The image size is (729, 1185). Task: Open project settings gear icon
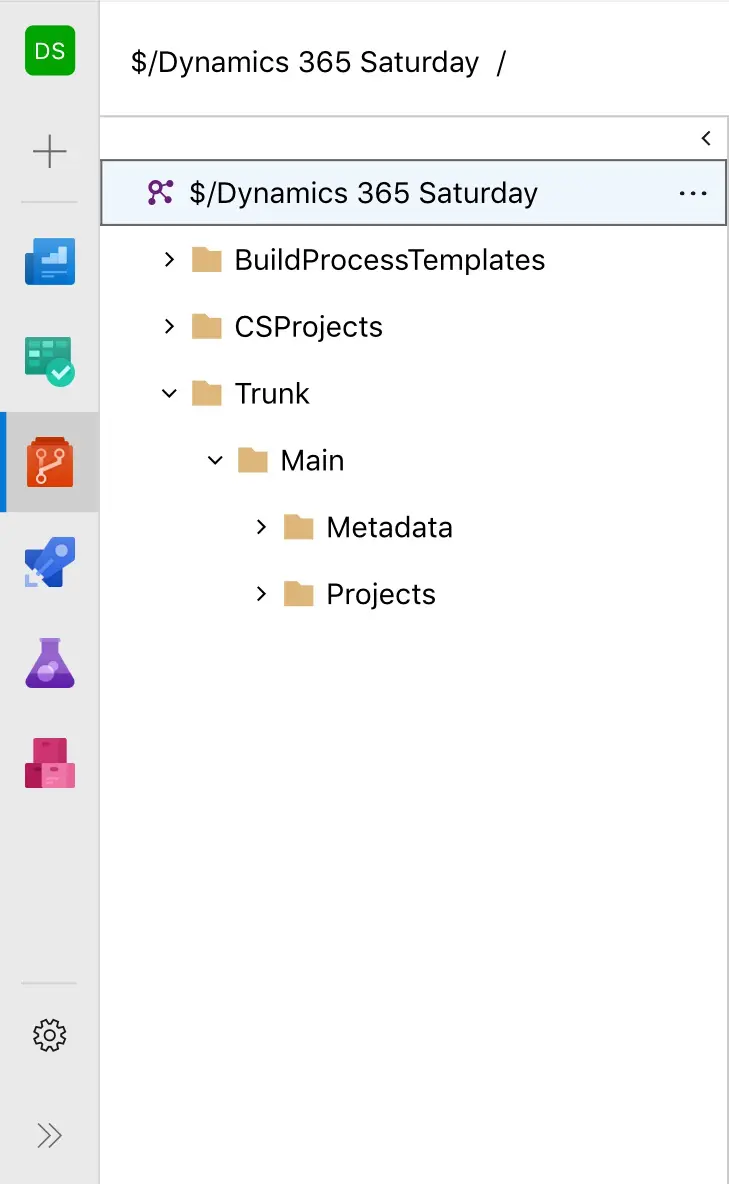[50, 1035]
